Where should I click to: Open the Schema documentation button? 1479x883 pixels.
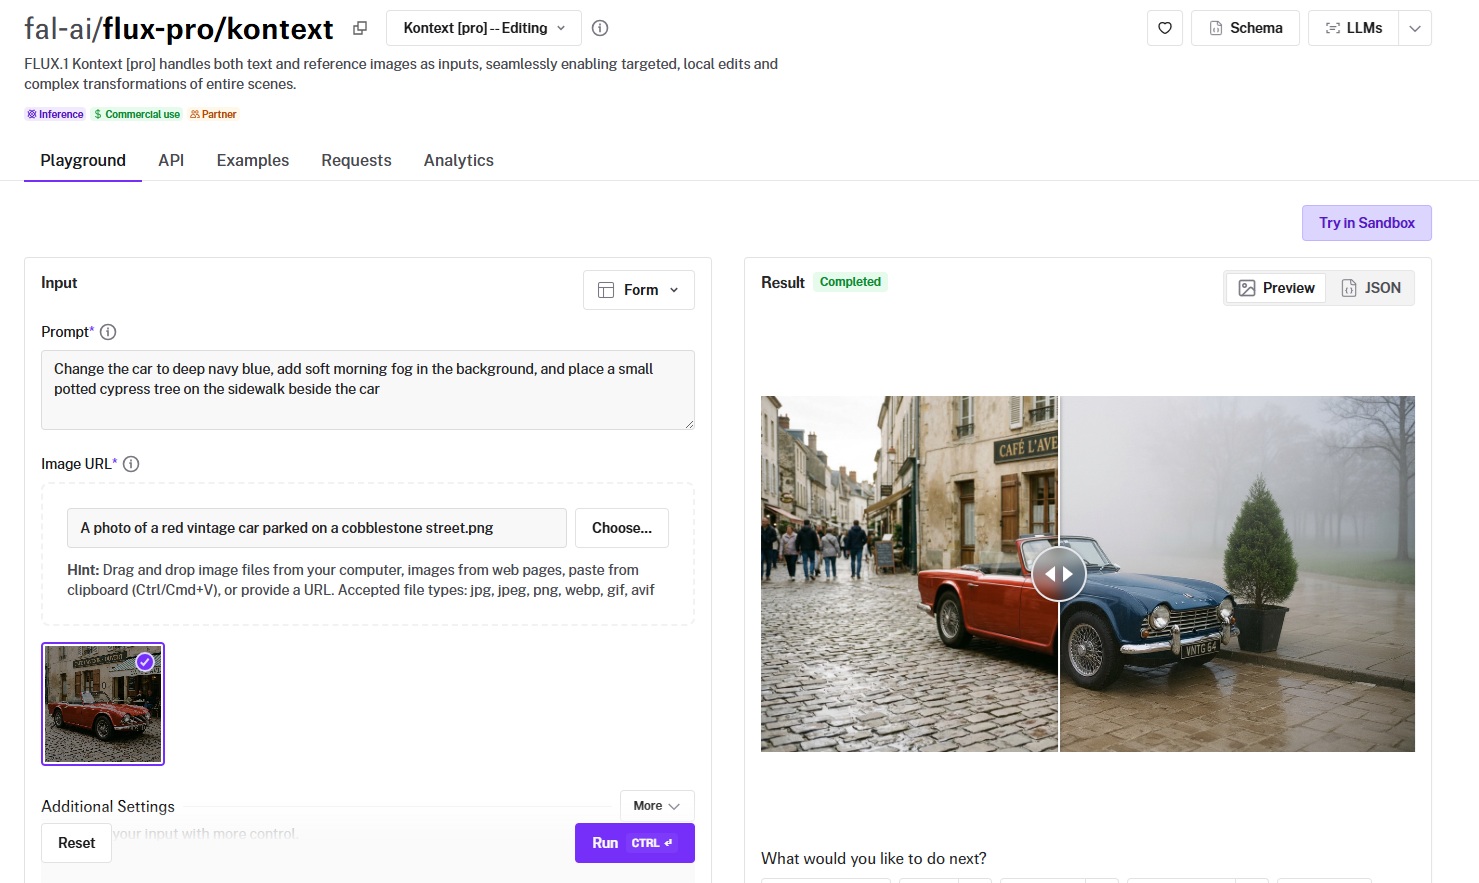click(x=1245, y=28)
